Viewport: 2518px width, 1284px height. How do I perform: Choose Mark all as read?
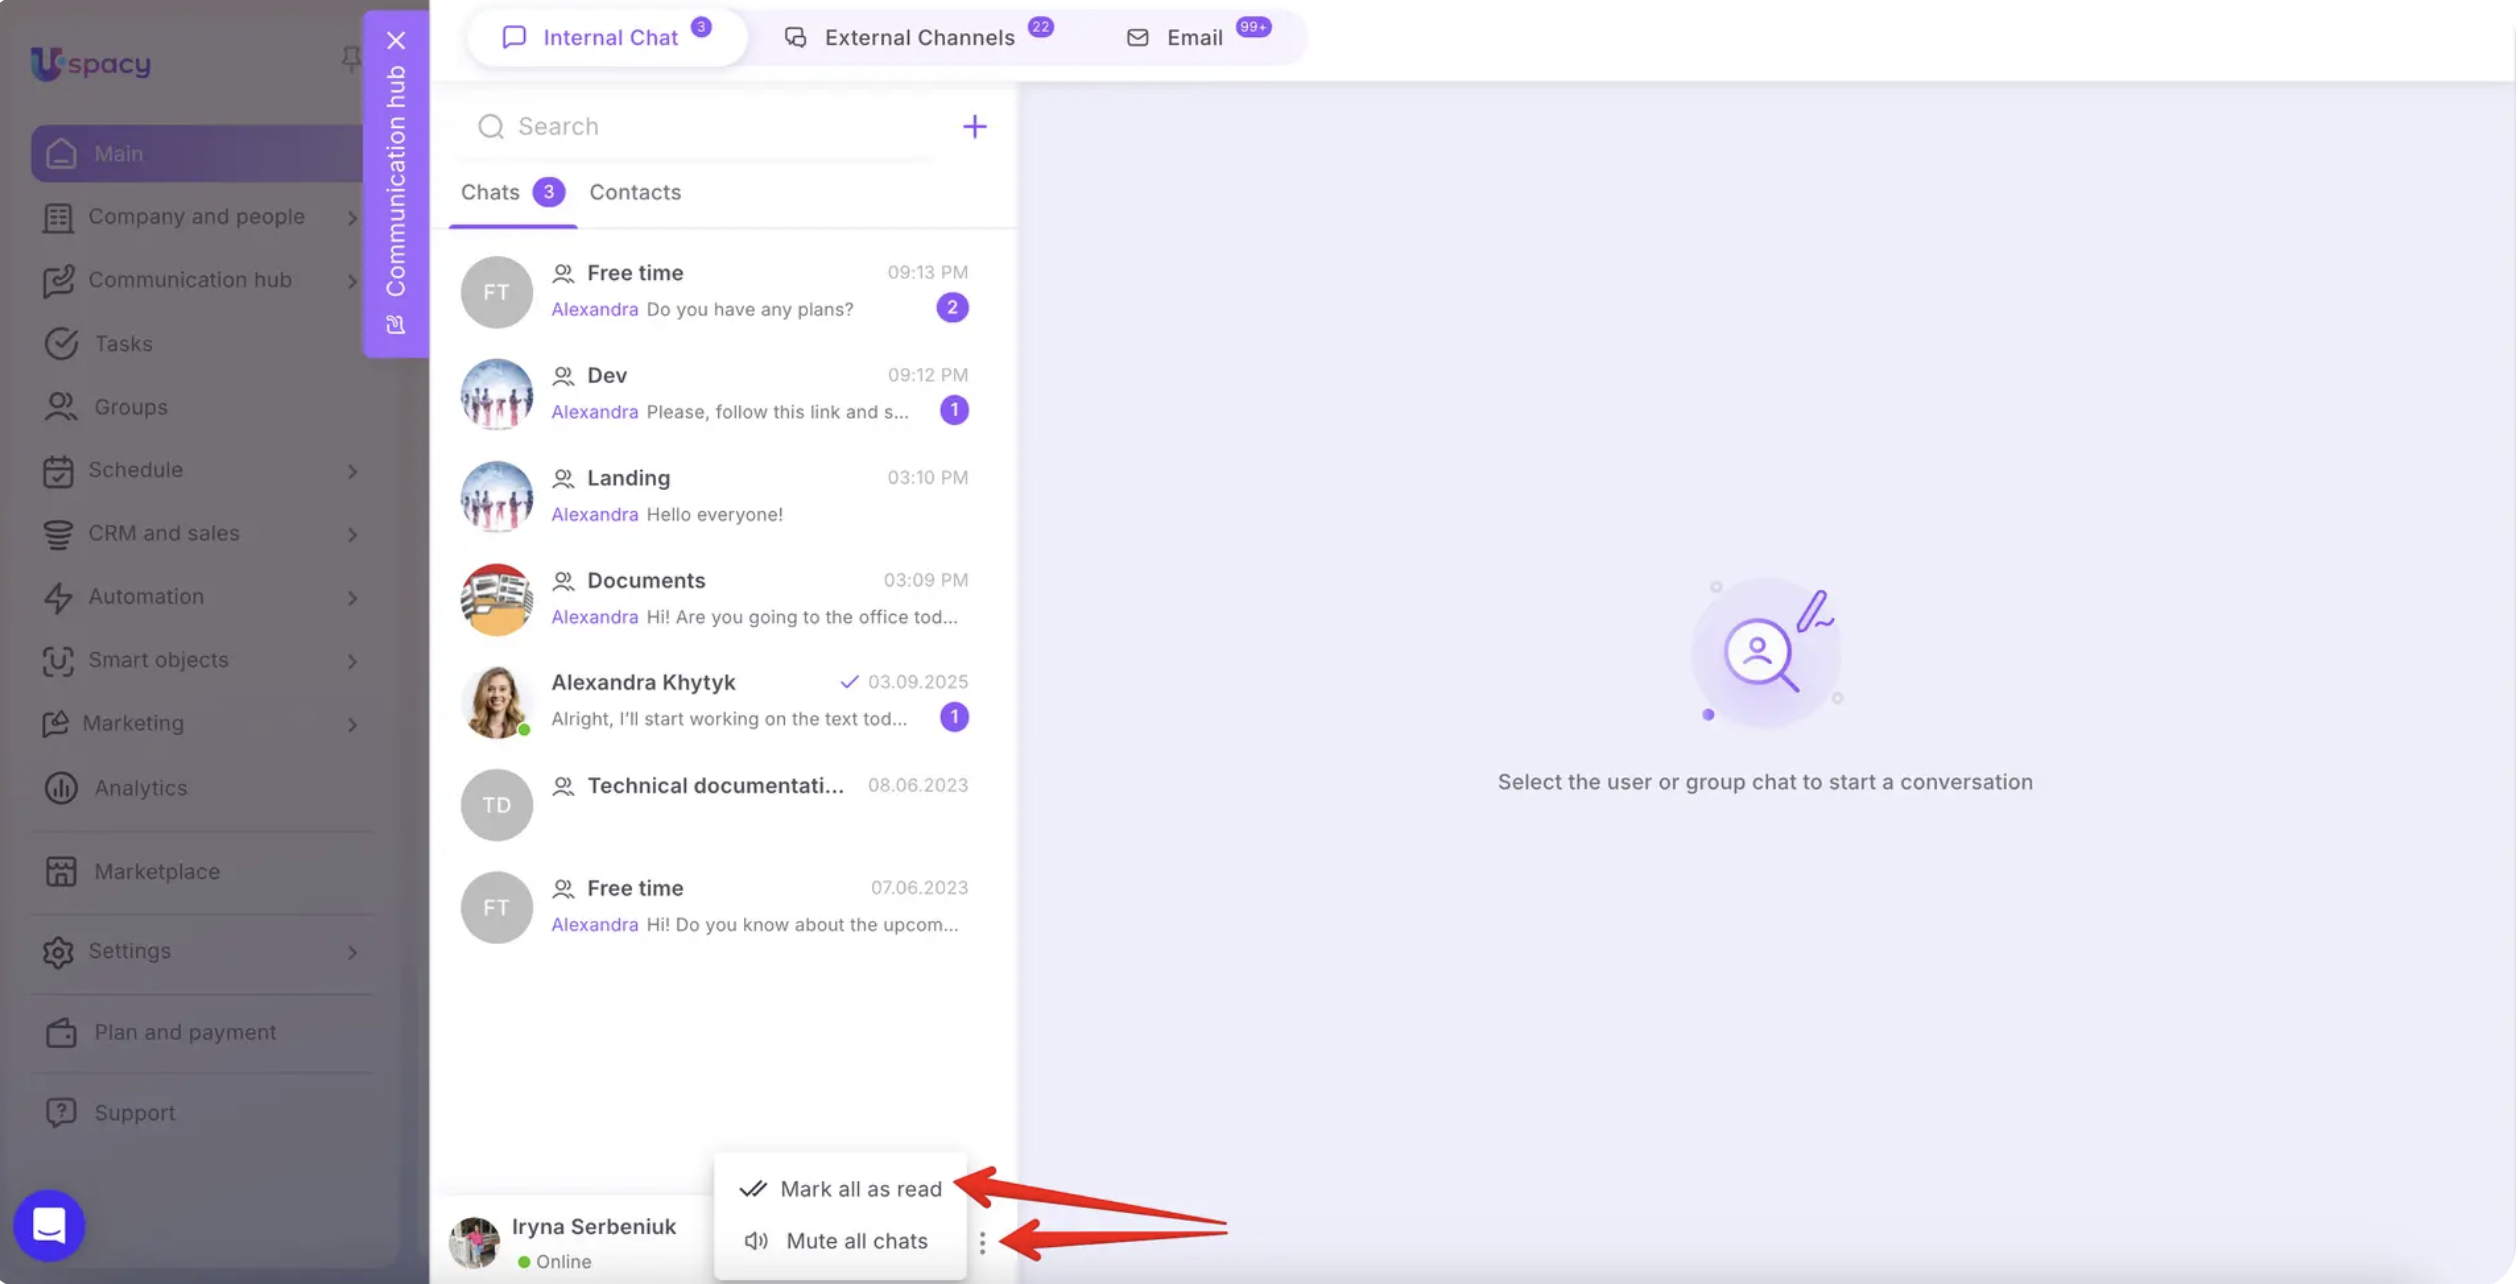tap(840, 1188)
